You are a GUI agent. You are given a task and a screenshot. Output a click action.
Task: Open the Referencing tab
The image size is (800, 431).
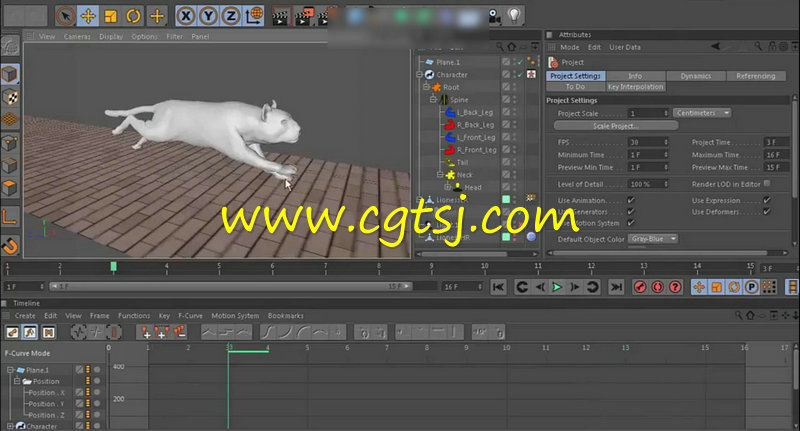pyautogui.click(x=756, y=76)
